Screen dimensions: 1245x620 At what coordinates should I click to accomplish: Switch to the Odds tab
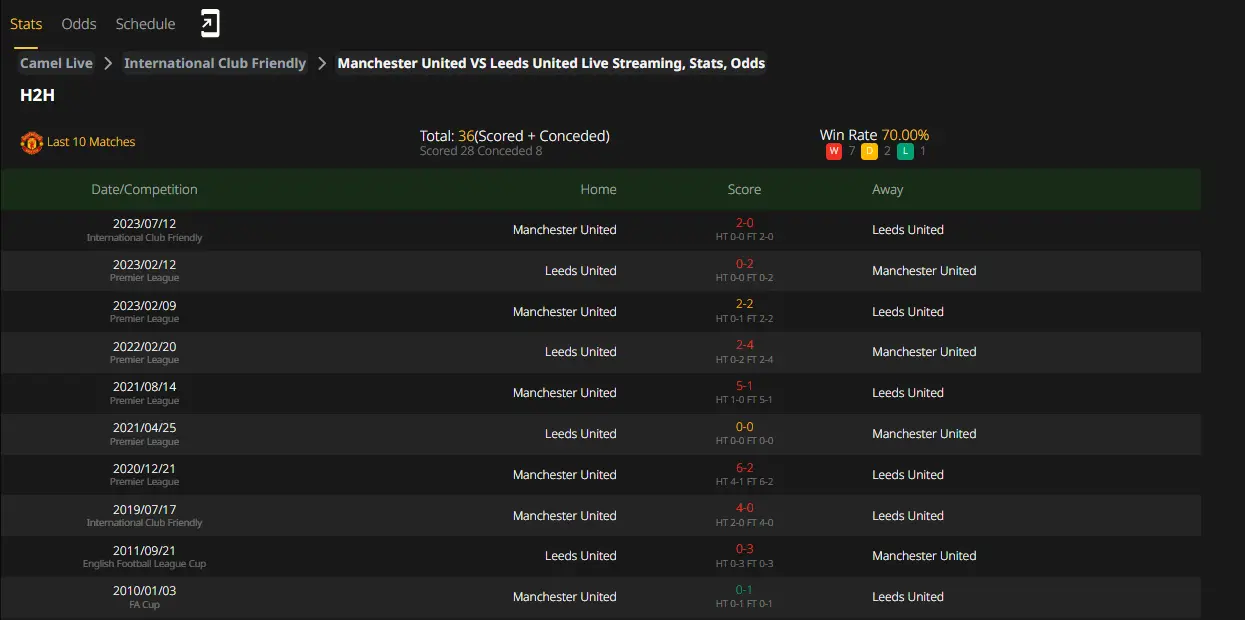coord(79,24)
